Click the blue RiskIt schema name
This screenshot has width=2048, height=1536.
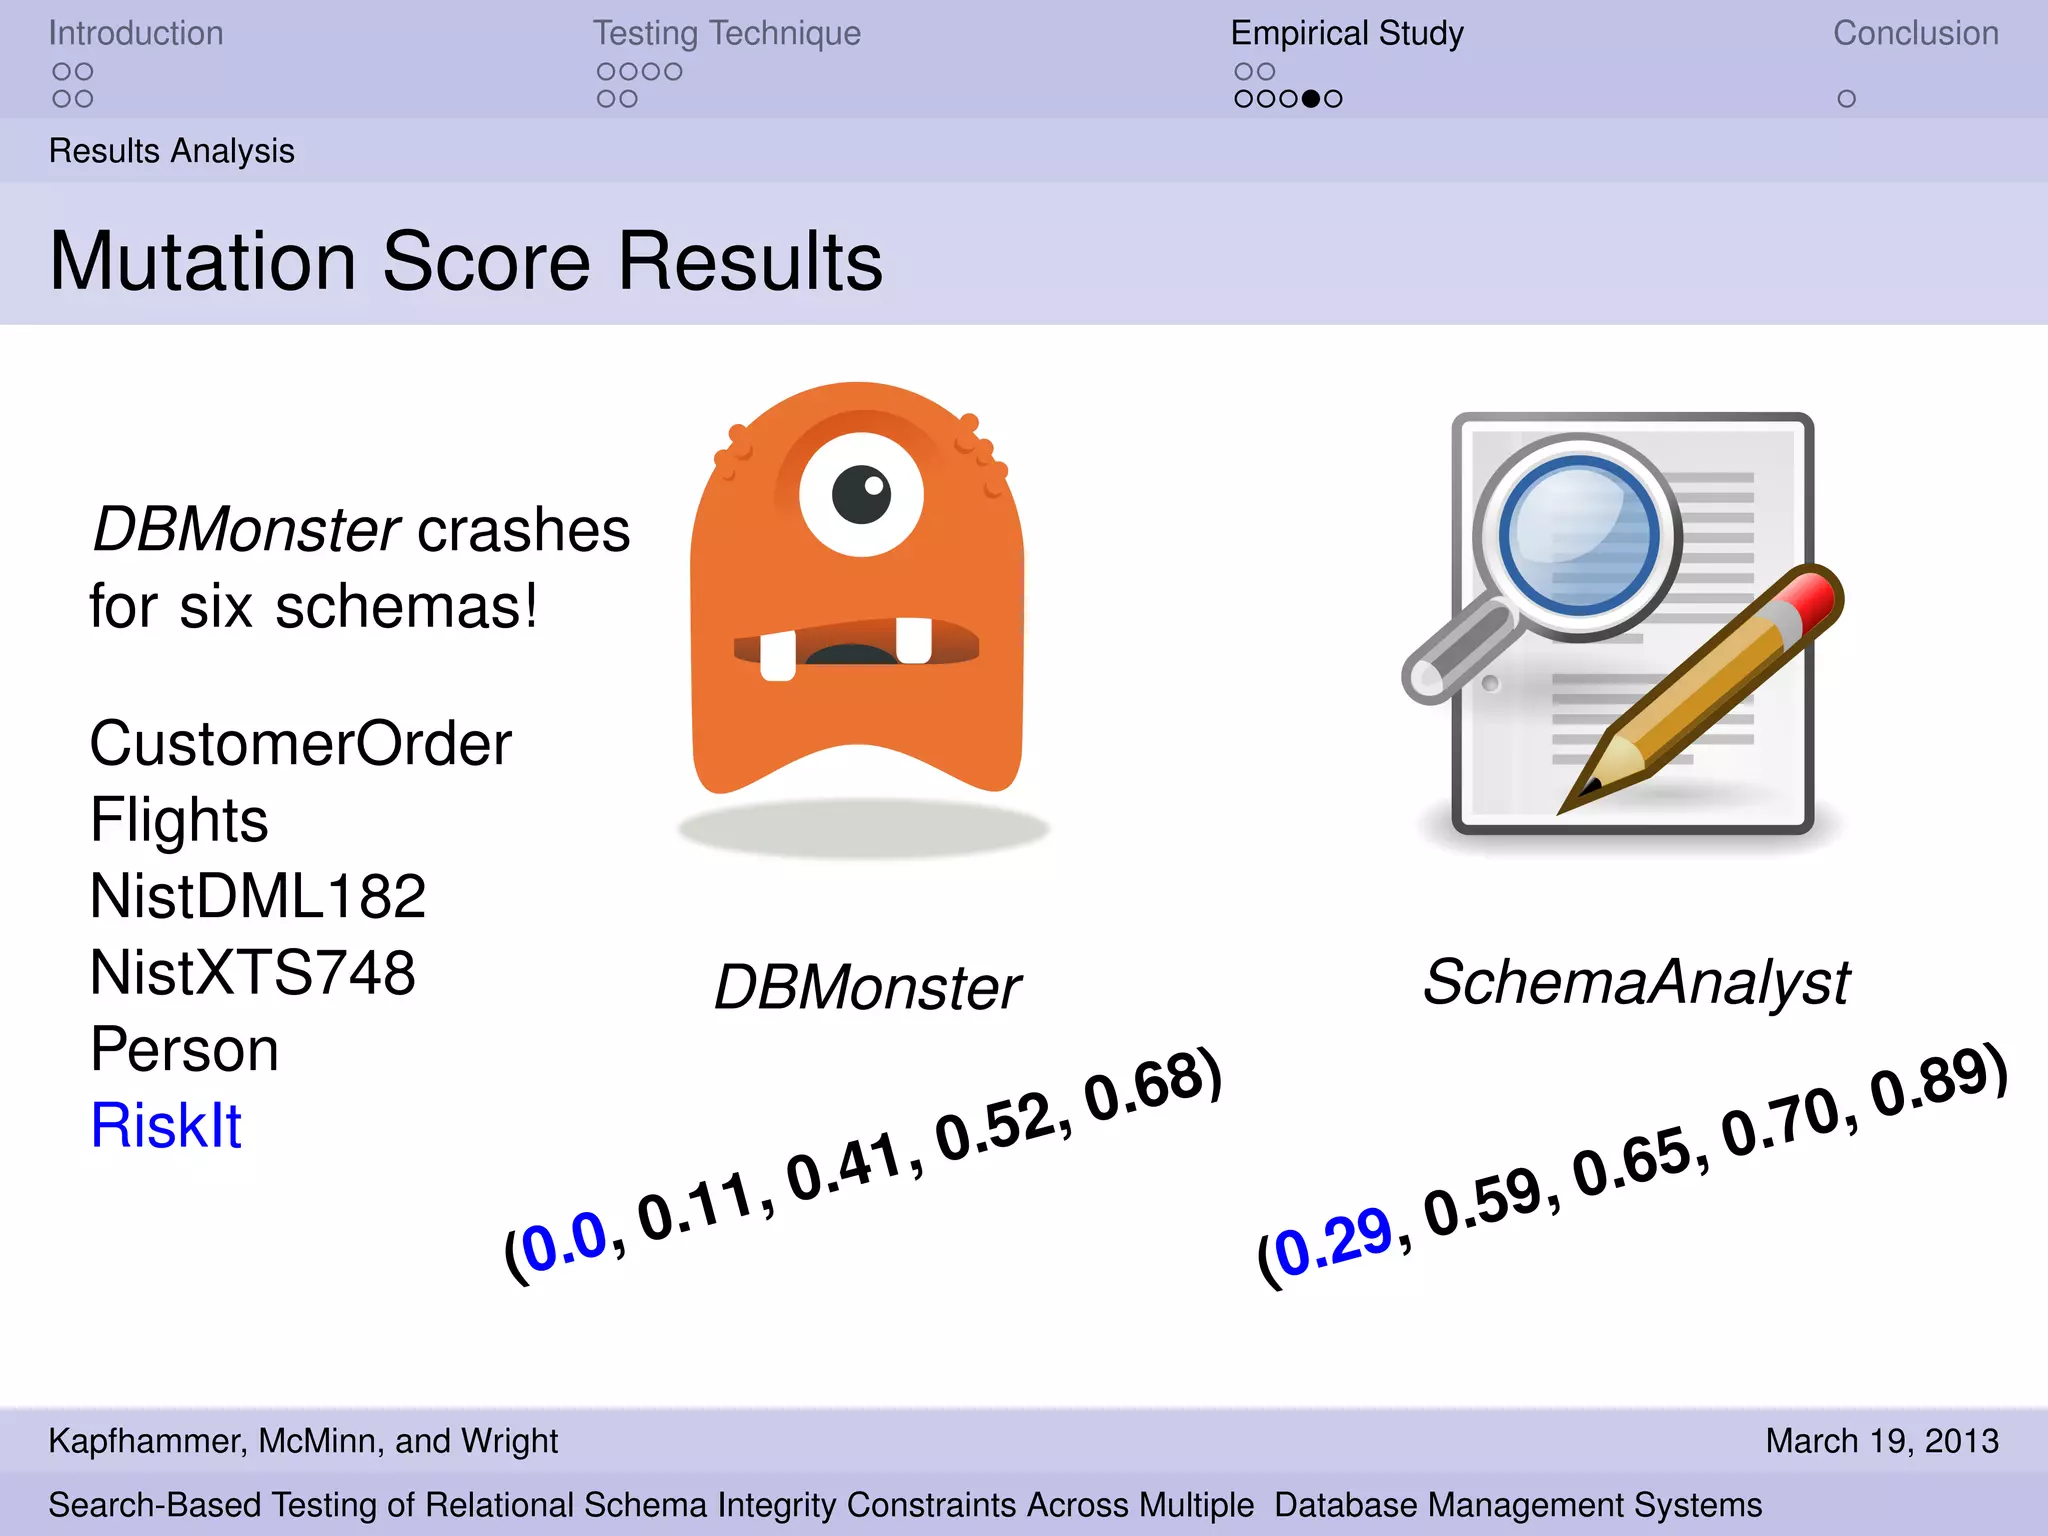click(166, 1125)
